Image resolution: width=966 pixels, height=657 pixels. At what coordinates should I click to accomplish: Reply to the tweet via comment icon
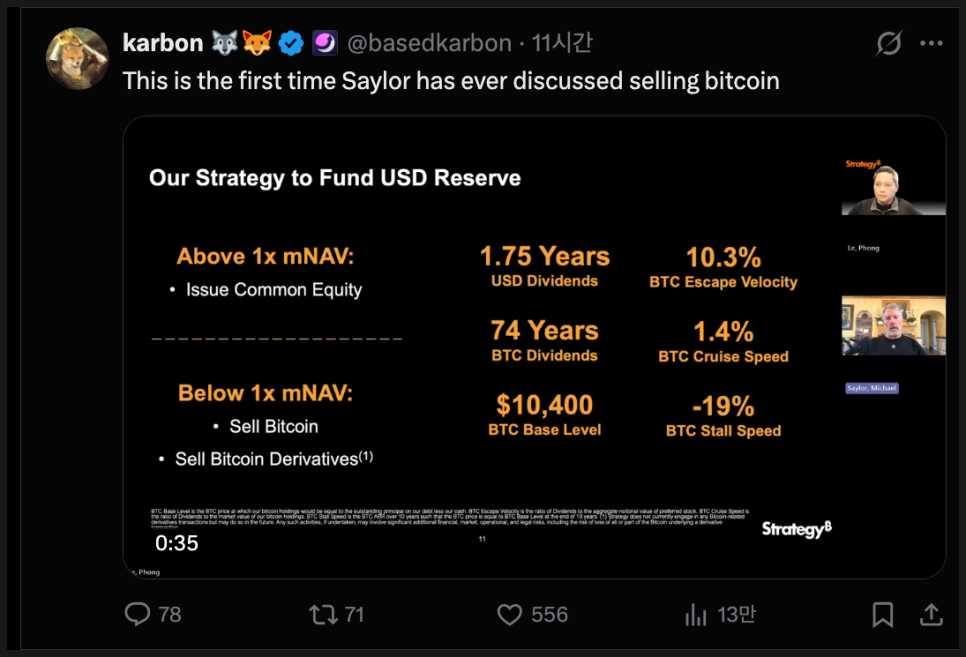coord(138,613)
